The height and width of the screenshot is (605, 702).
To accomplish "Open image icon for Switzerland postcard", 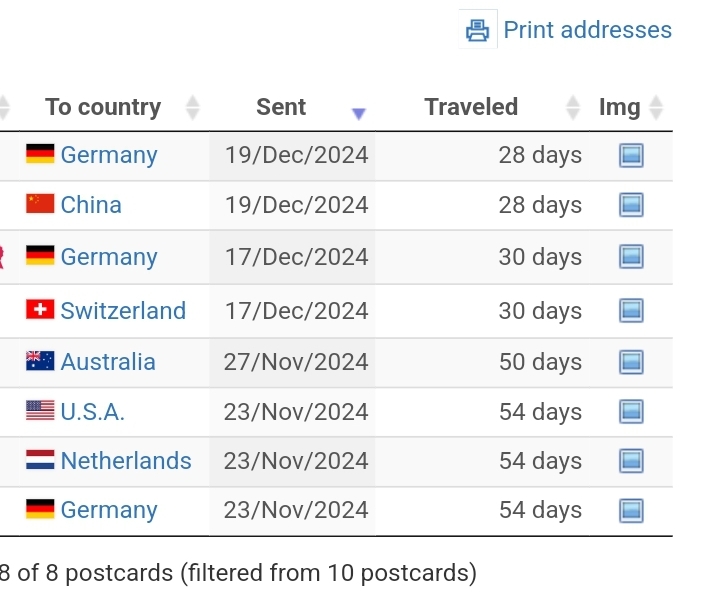I will coord(631,310).
